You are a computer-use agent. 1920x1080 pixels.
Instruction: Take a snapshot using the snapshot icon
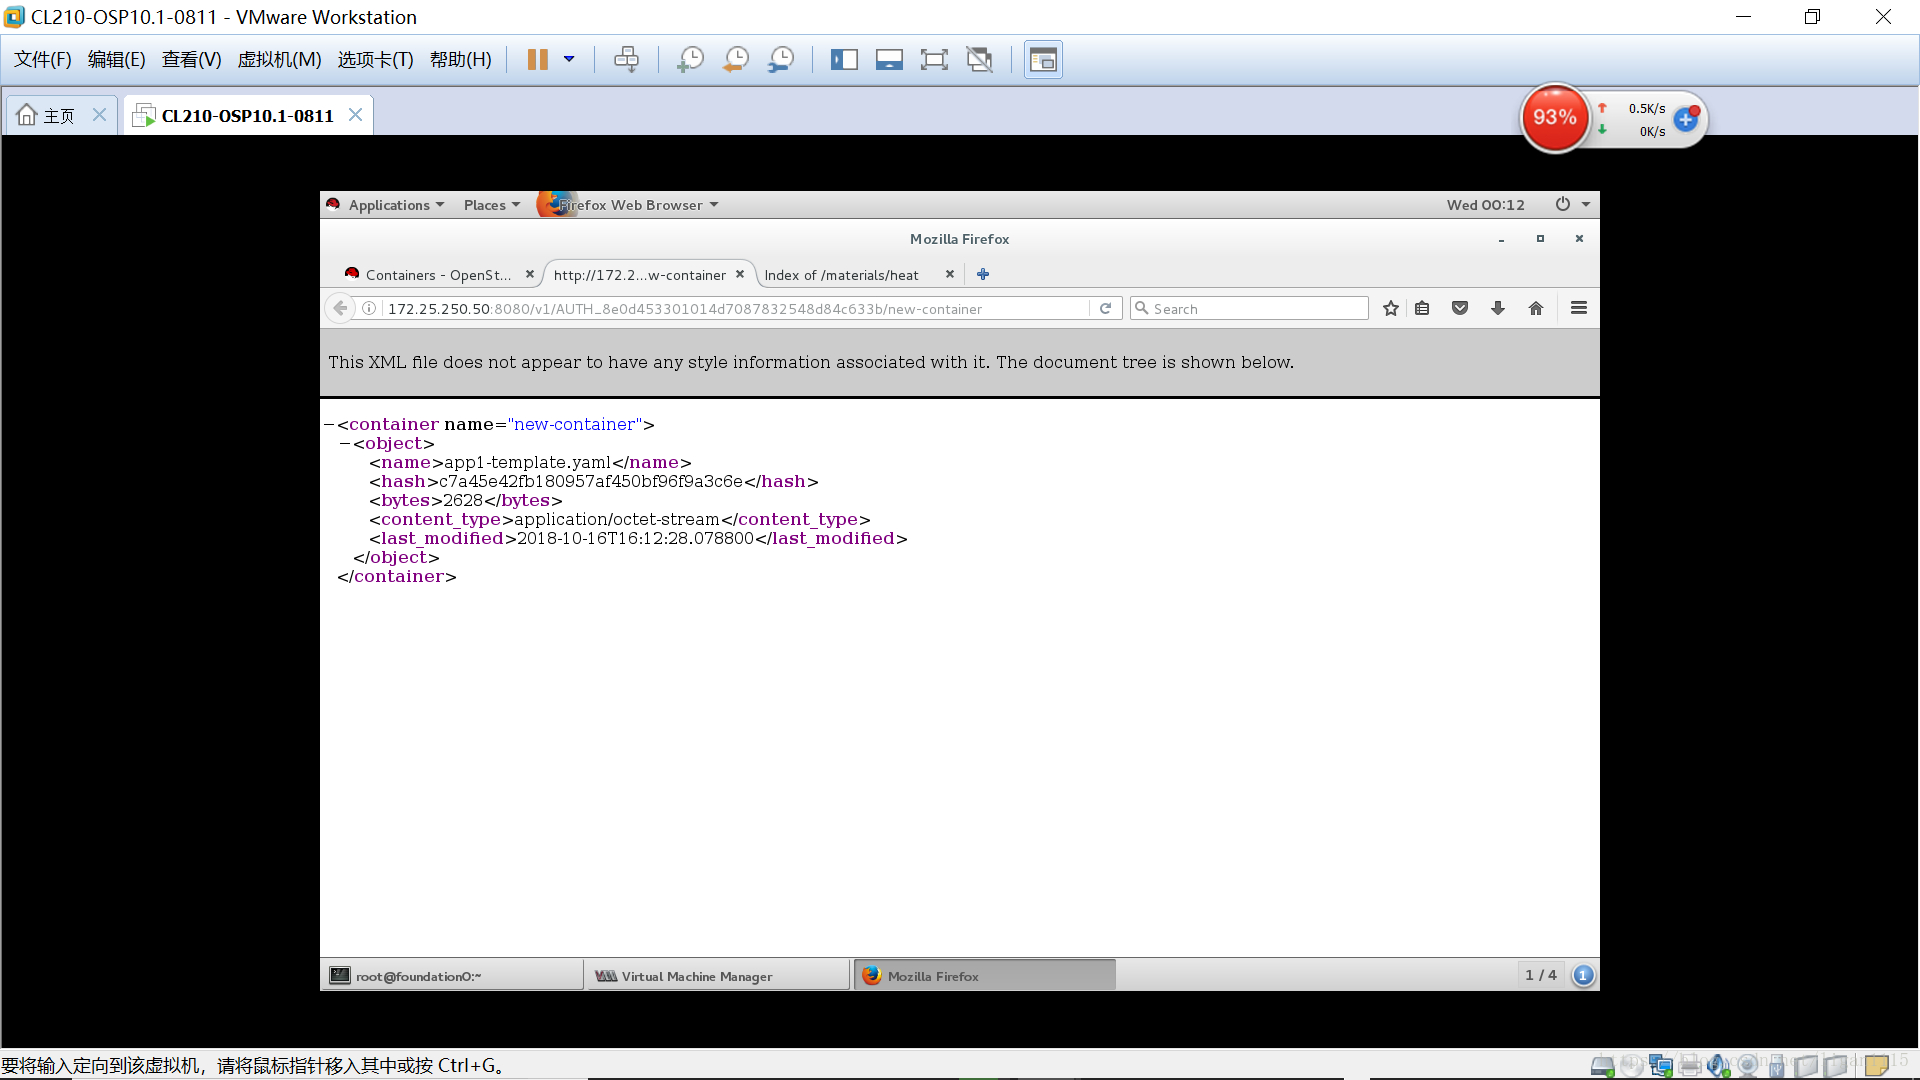click(690, 60)
